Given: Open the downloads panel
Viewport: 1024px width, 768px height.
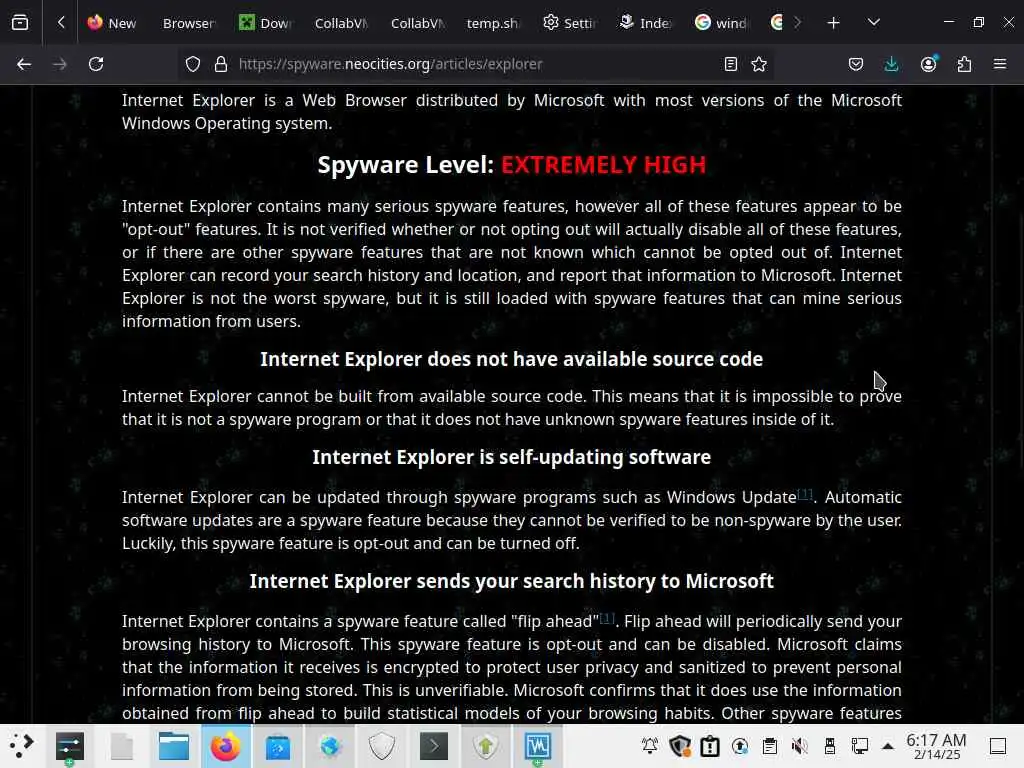Looking at the screenshot, I should pyautogui.click(x=891, y=64).
